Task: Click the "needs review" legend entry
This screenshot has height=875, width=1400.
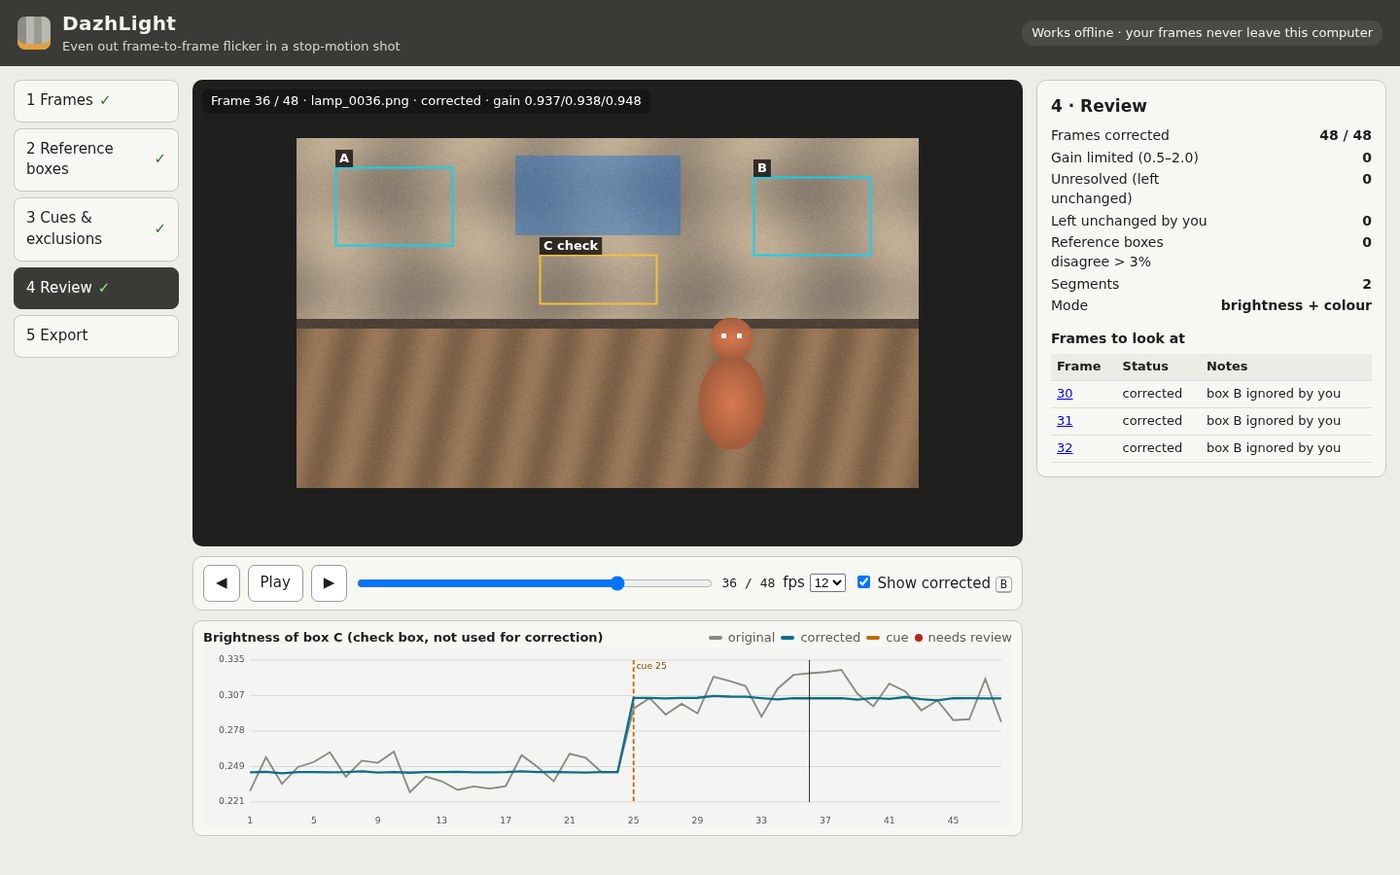Action: [x=963, y=638]
